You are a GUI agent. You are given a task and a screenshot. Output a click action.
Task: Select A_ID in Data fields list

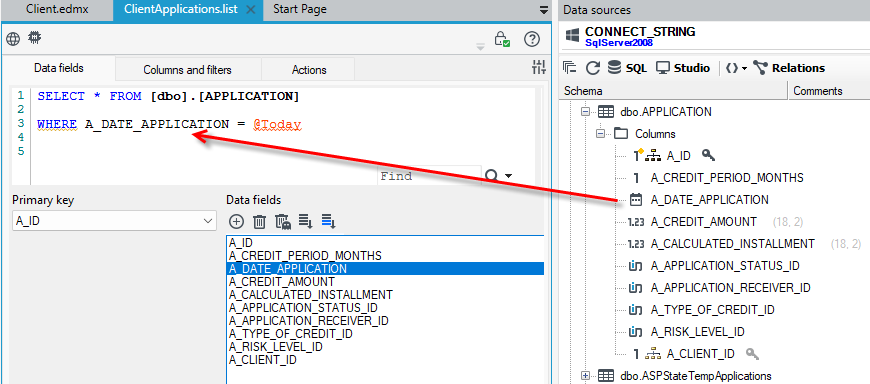click(385, 242)
